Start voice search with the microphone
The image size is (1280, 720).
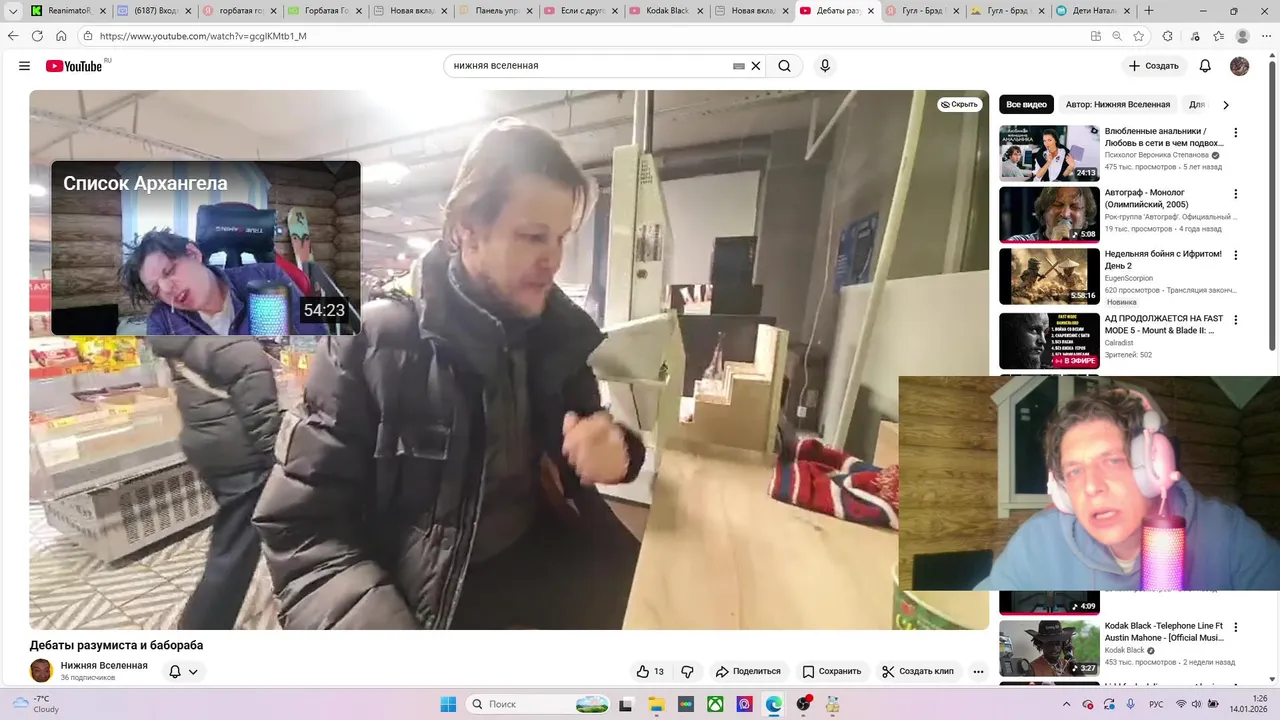(x=825, y=66)
